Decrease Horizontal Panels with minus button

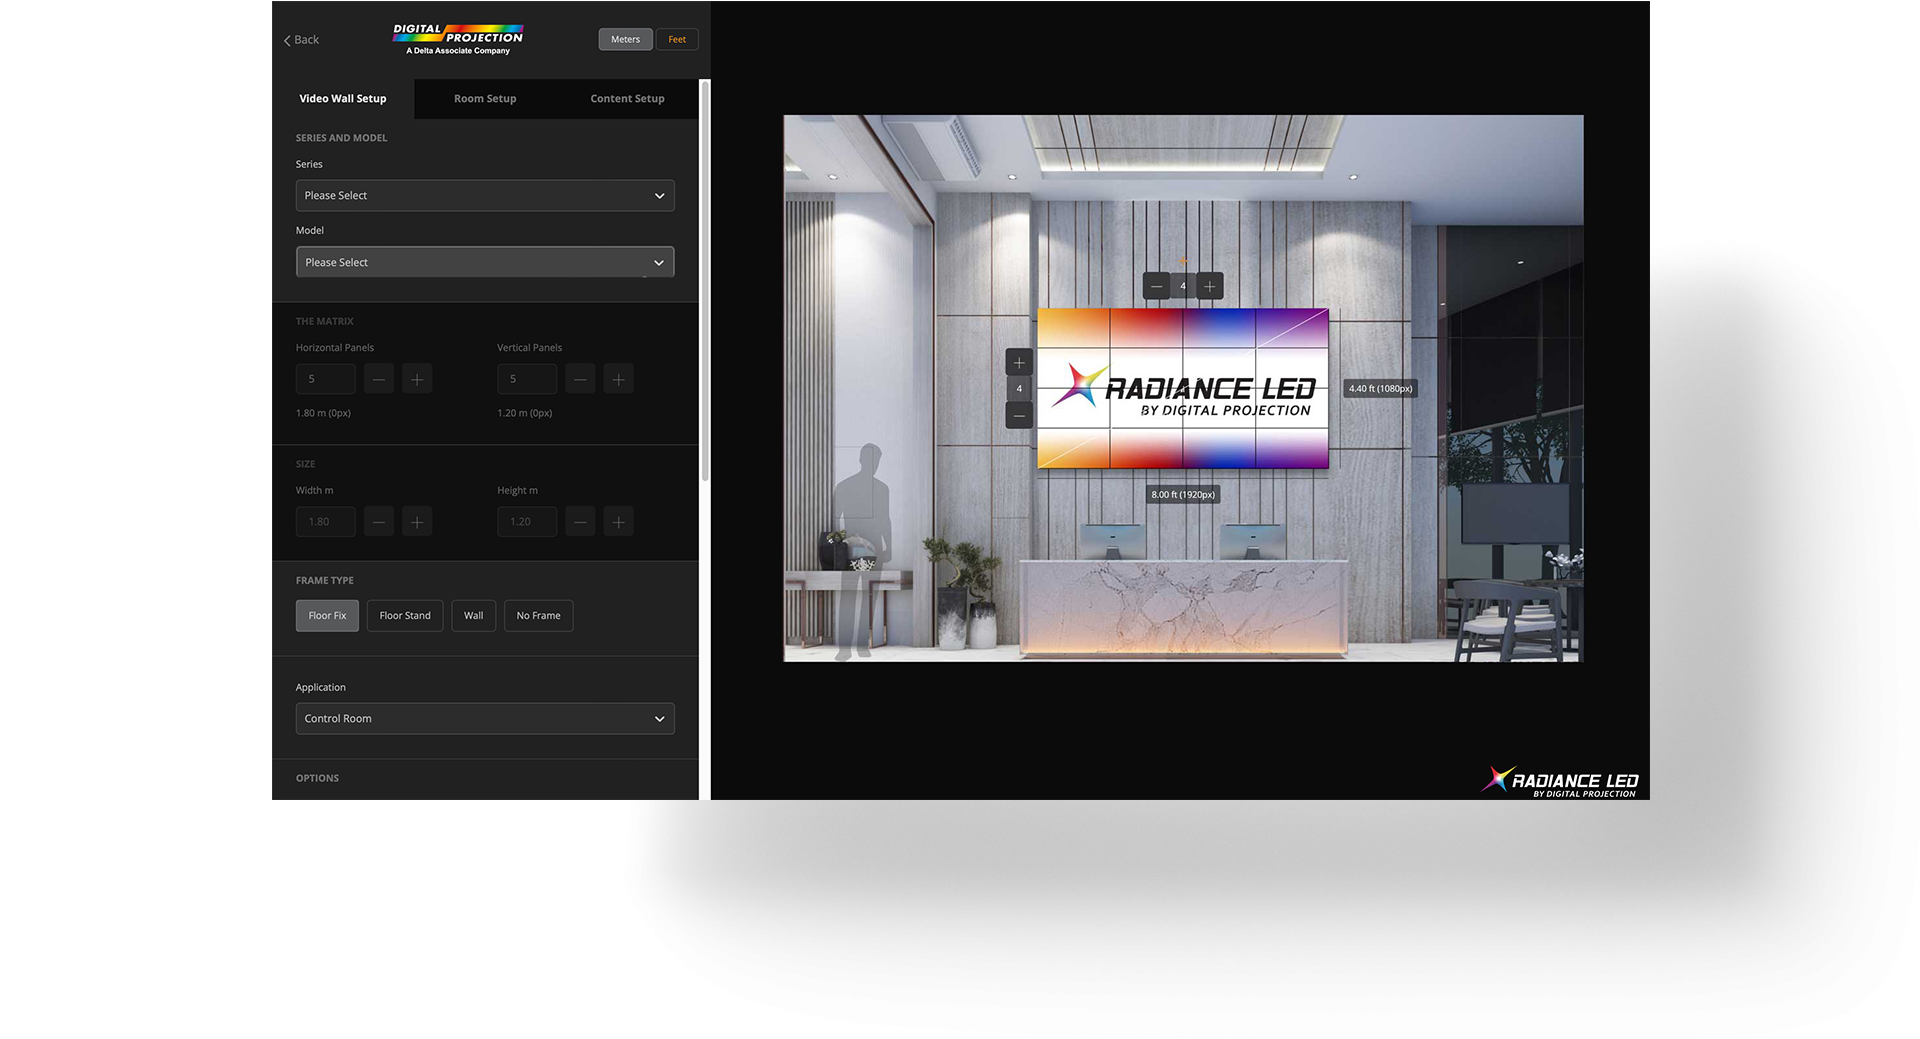pyautogui.click(x=378, y=379)
